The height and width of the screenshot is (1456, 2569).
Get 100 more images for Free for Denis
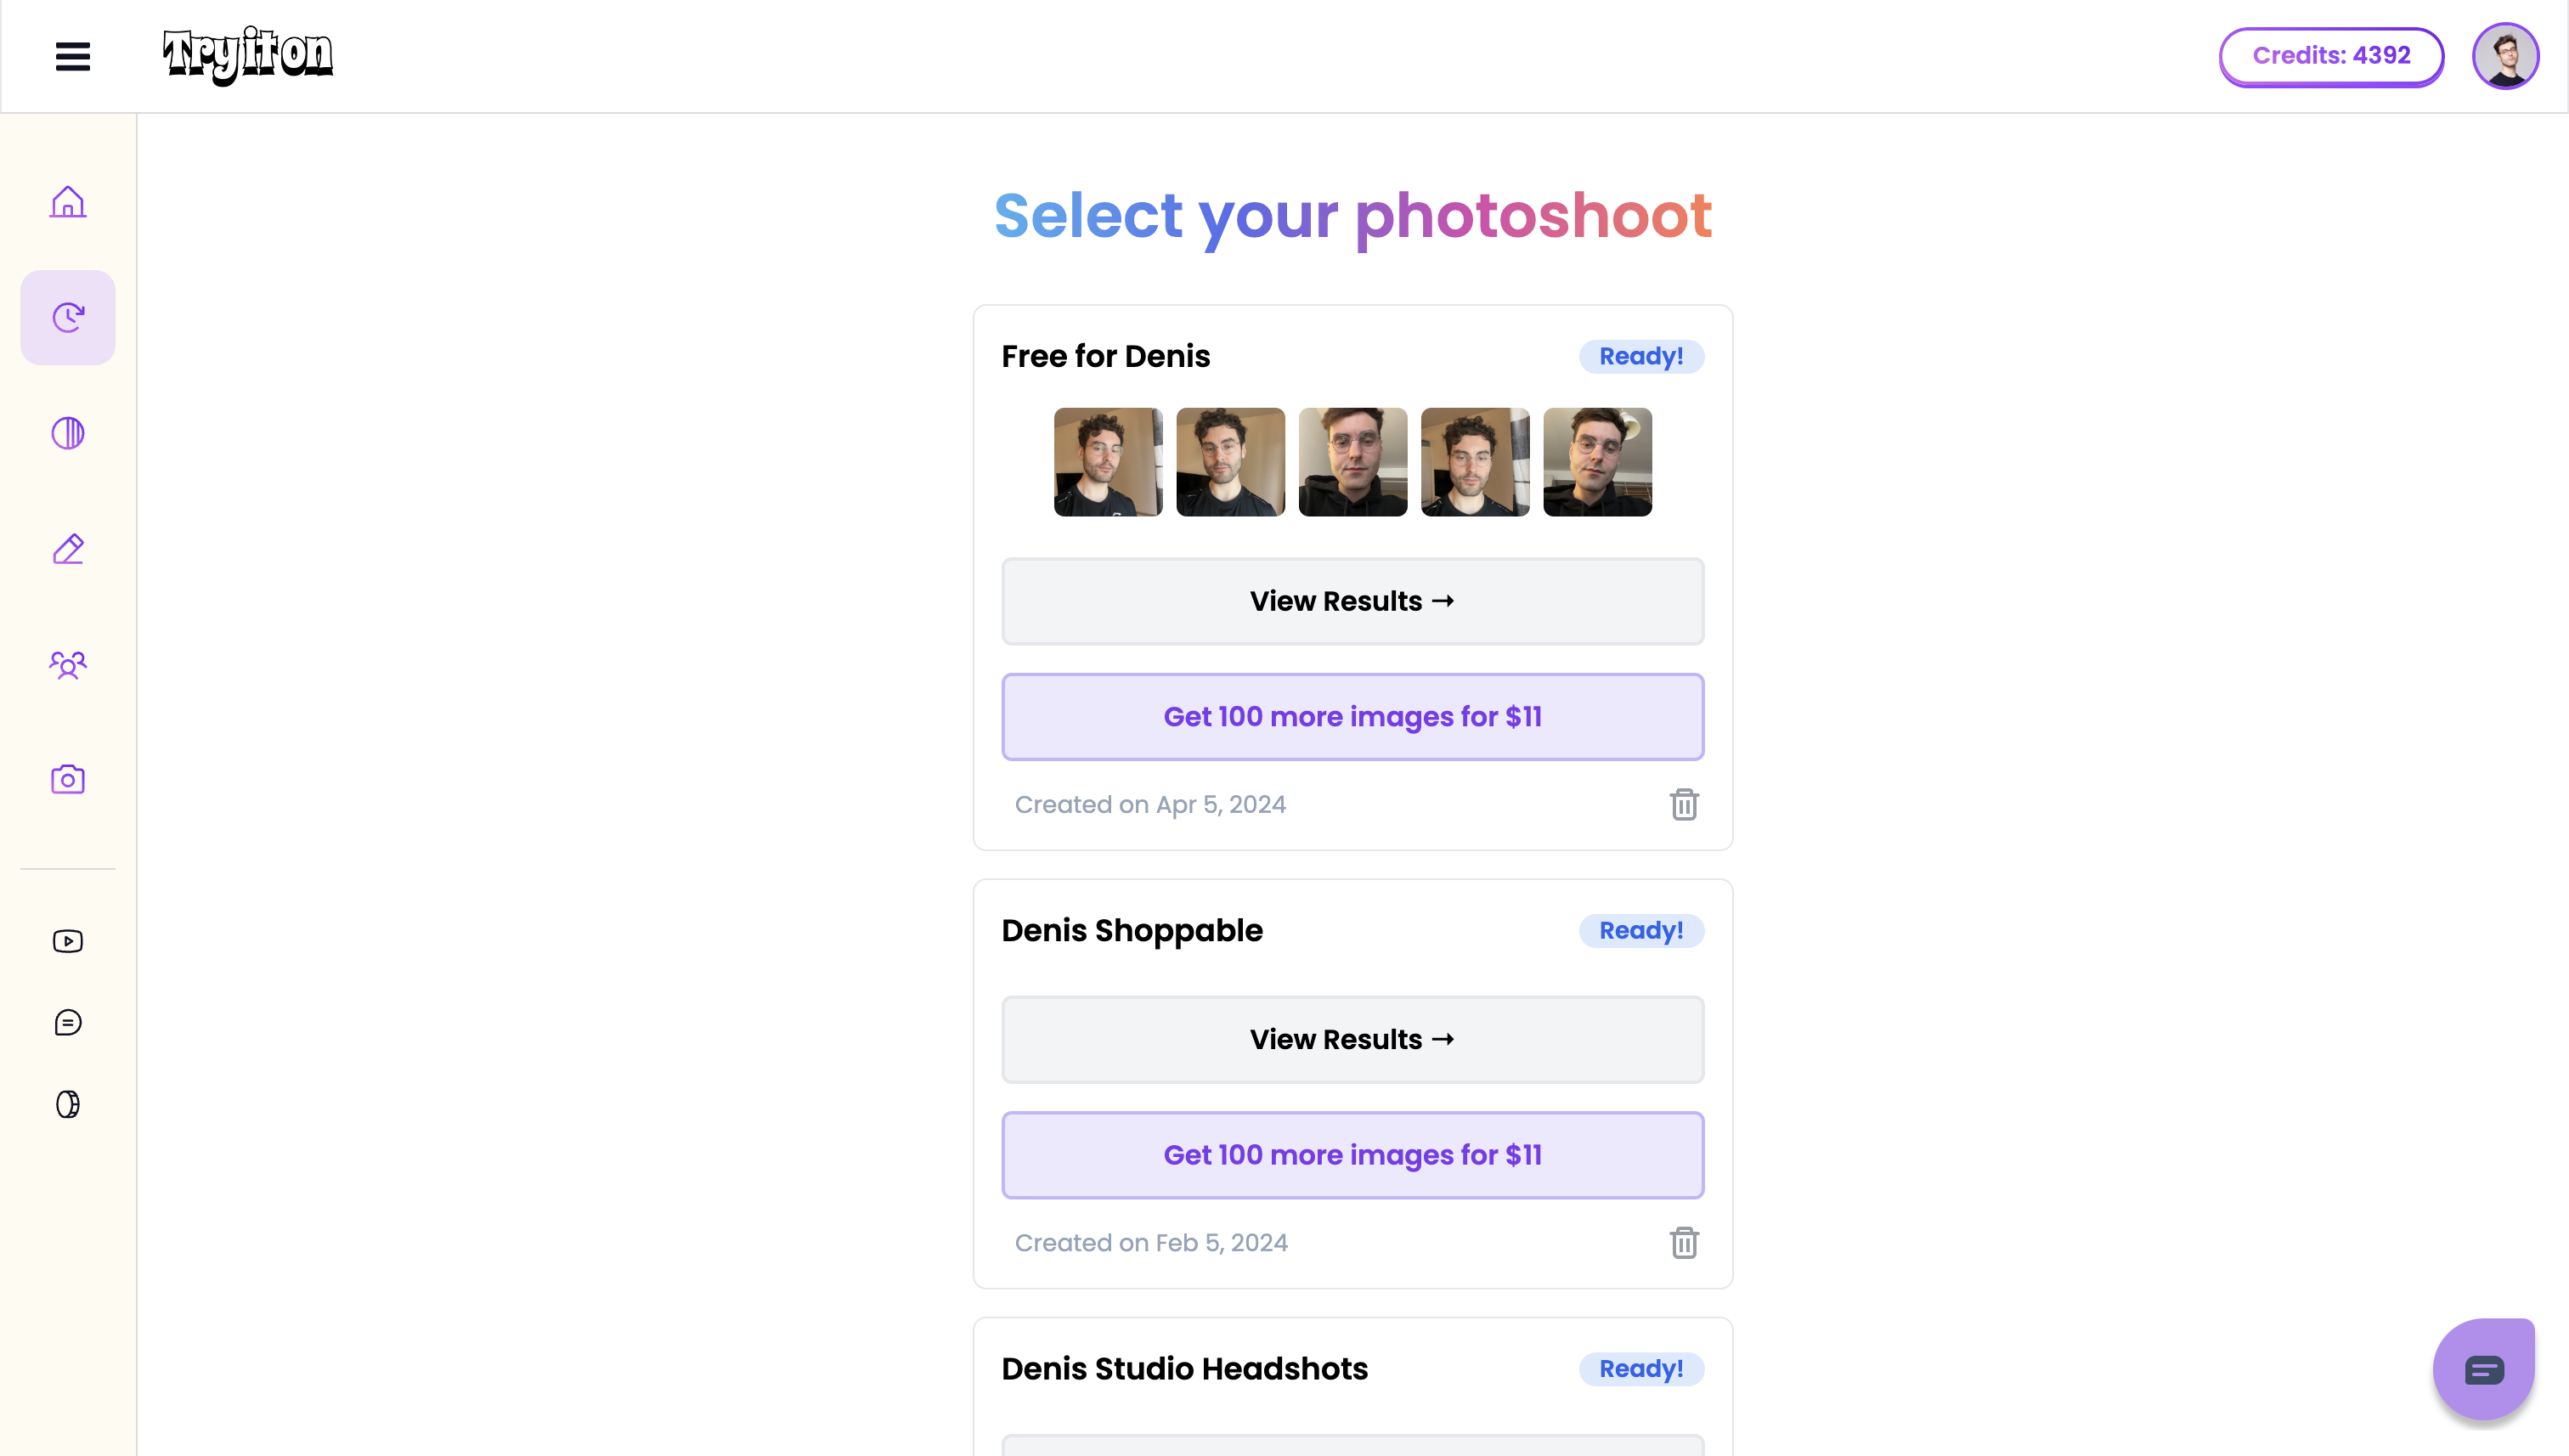click(x=1352, y=716)
